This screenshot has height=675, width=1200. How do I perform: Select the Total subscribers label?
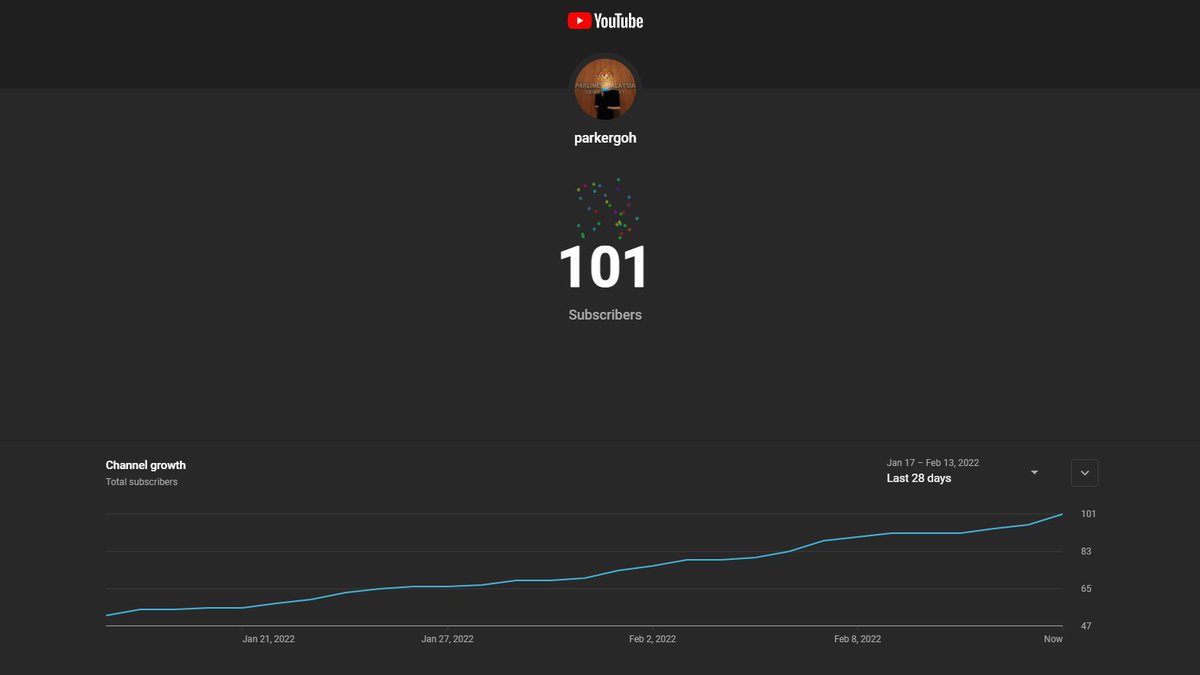click(x=141, y=481)
